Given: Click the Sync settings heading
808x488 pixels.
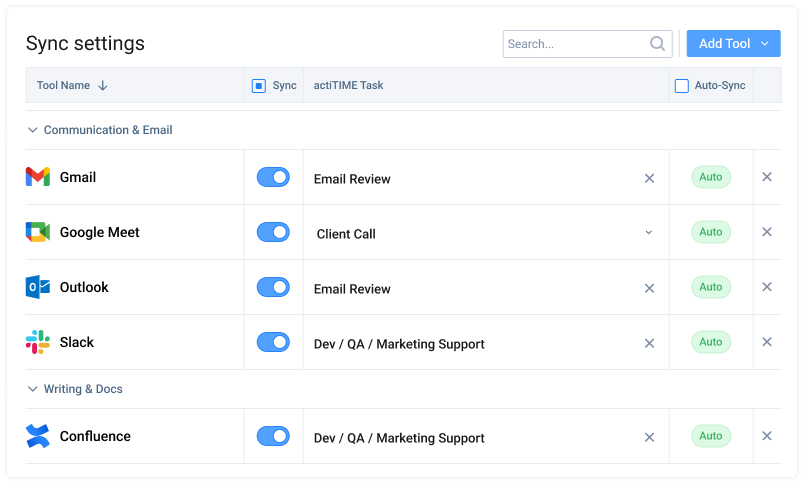Looking at the screenshot, I should 85,43.
